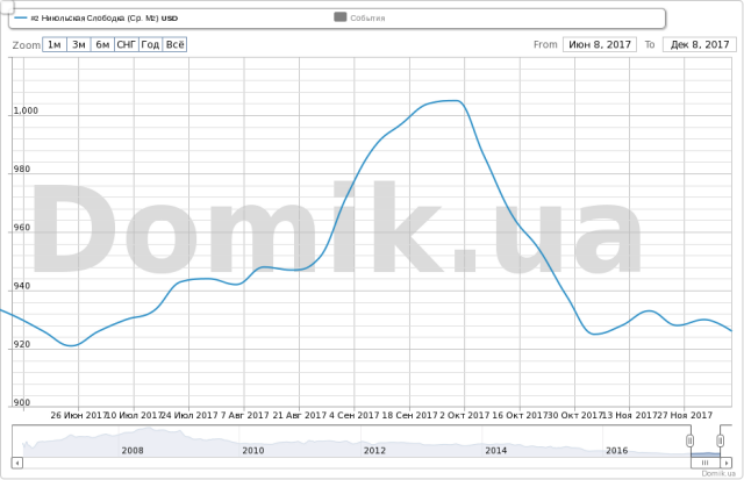Viewport: 744px width, 480px height.
Task: Click the 26 Июн 2017 axis label
Action: coord(79,415)
